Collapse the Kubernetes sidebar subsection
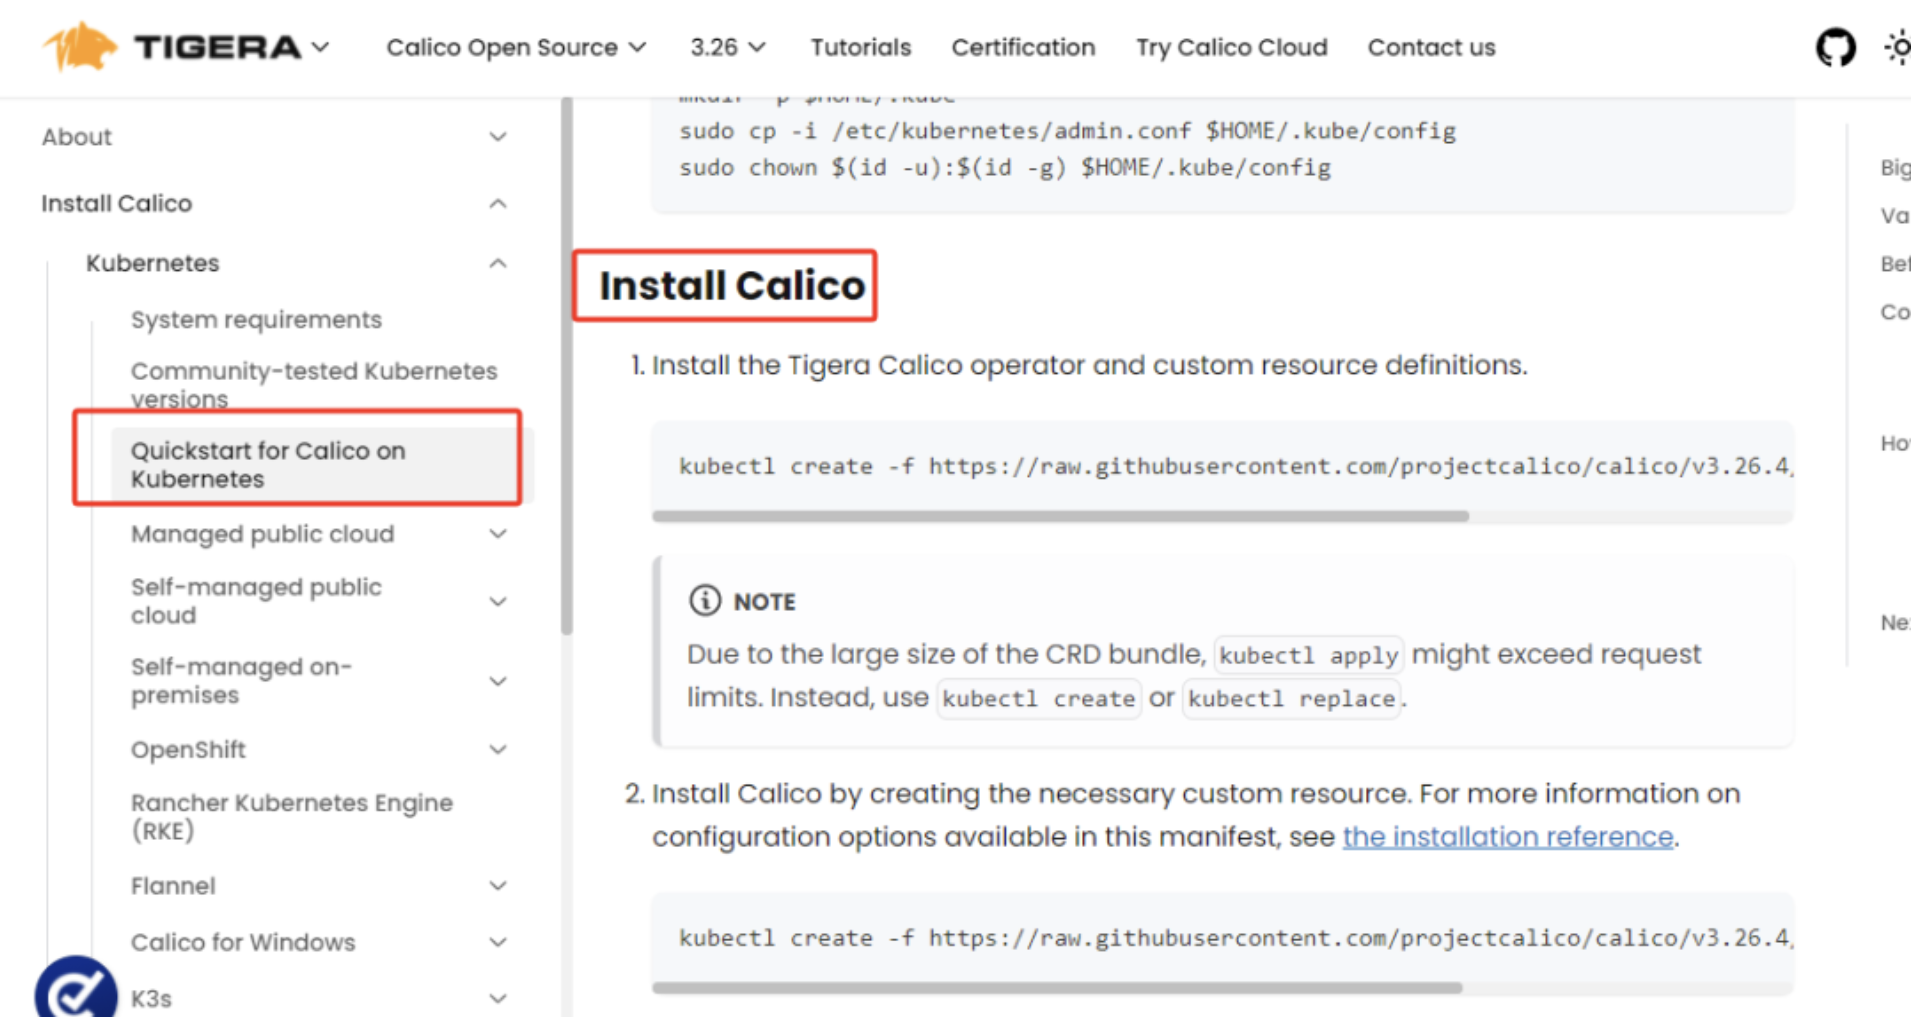Screen dimensions: 1928x1024 pyautogui.click(x=497, y=264)
